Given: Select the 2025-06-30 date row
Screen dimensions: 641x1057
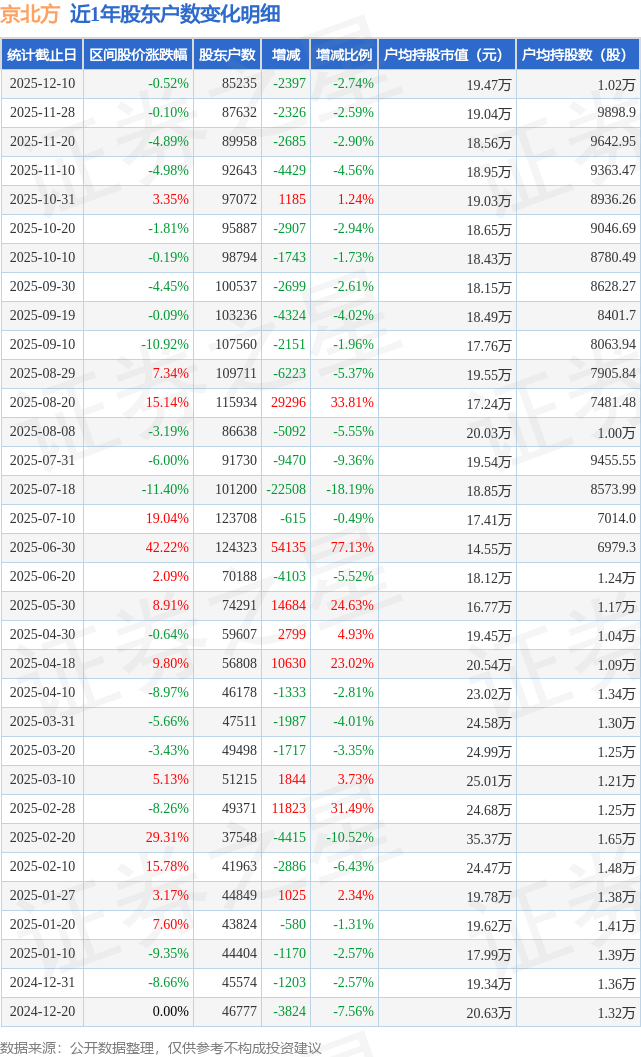Looking at the screenshot, I should [42, 548].
